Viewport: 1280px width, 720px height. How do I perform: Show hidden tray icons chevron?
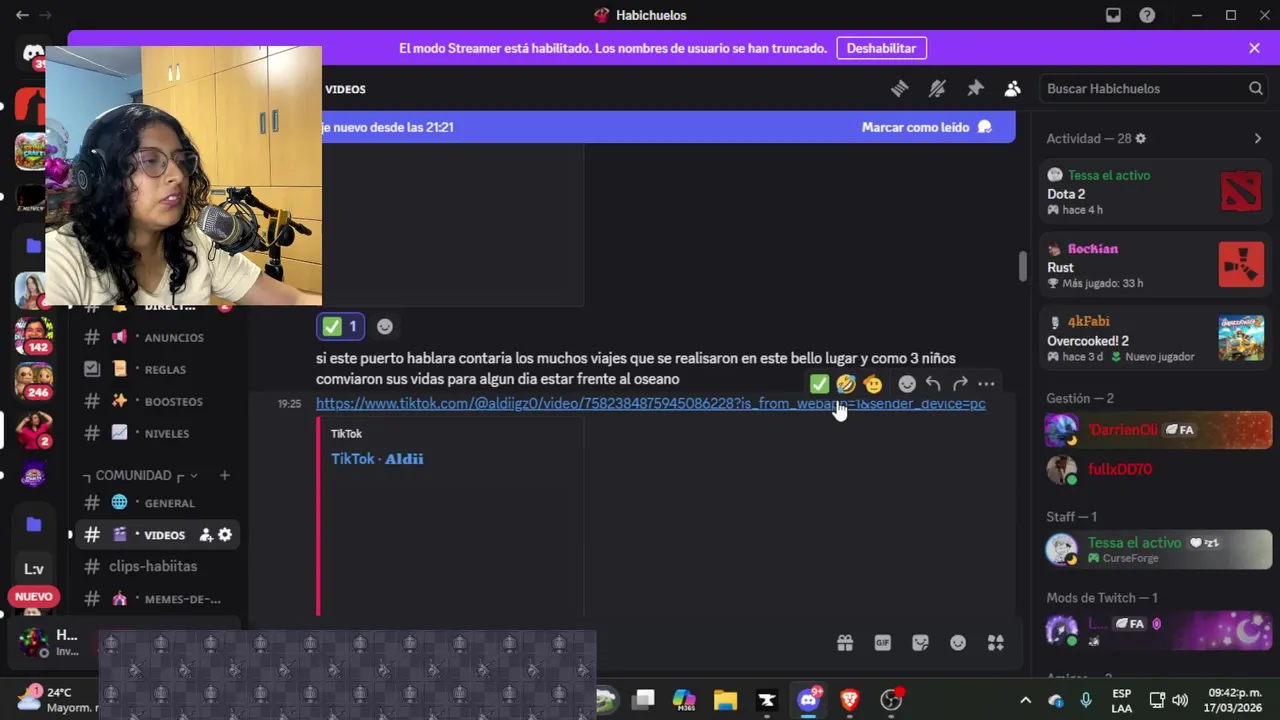1025,700
